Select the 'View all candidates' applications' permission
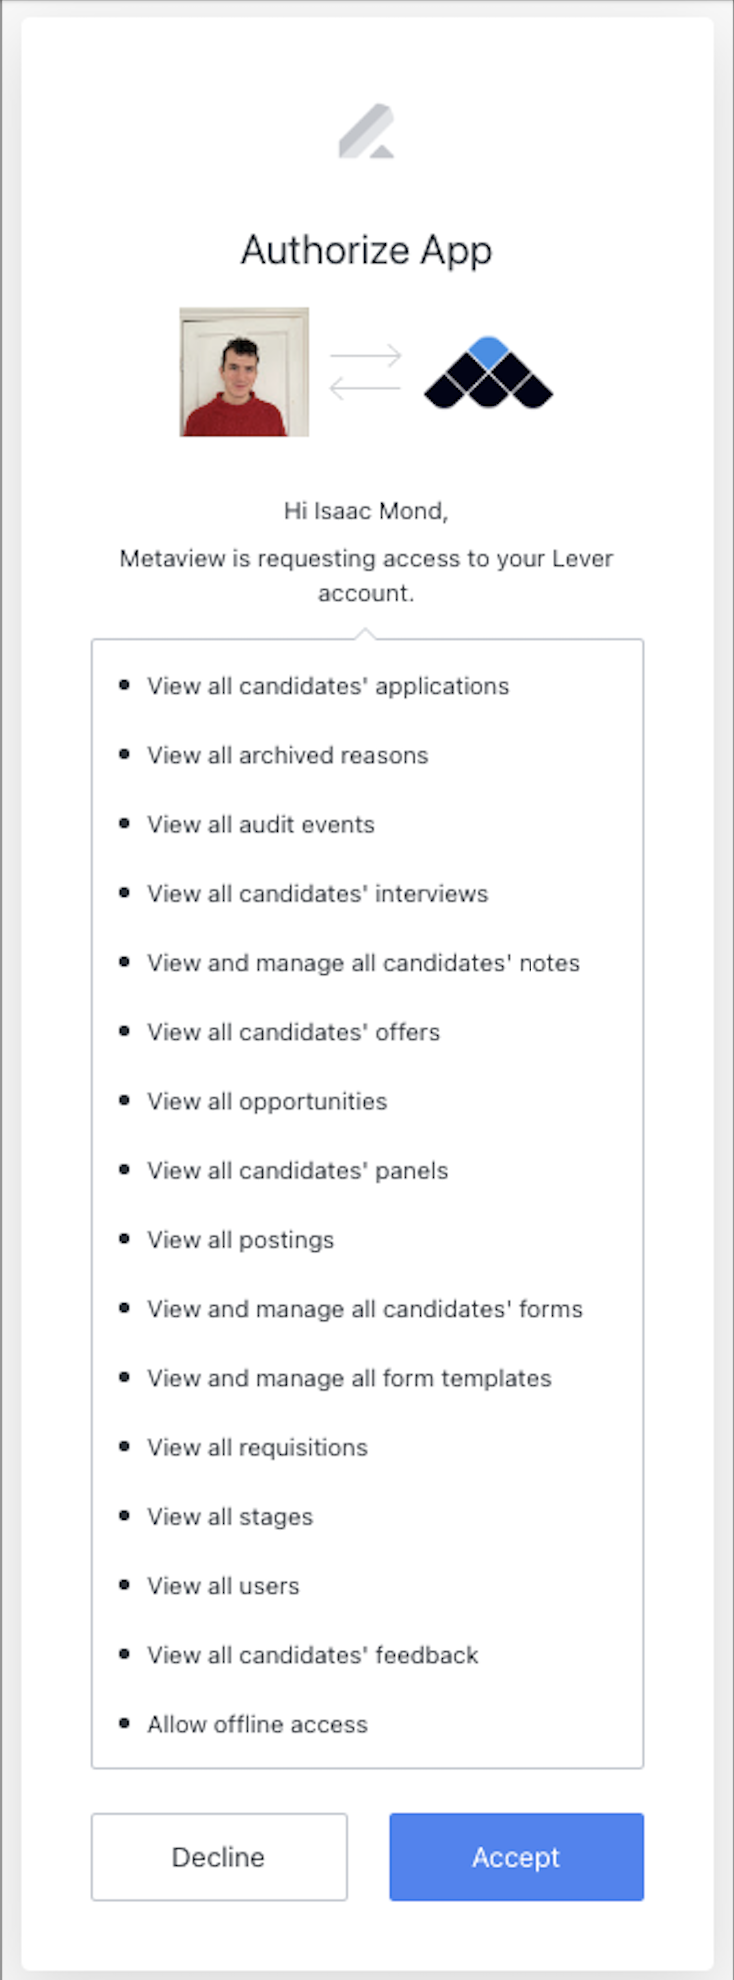 328,686
